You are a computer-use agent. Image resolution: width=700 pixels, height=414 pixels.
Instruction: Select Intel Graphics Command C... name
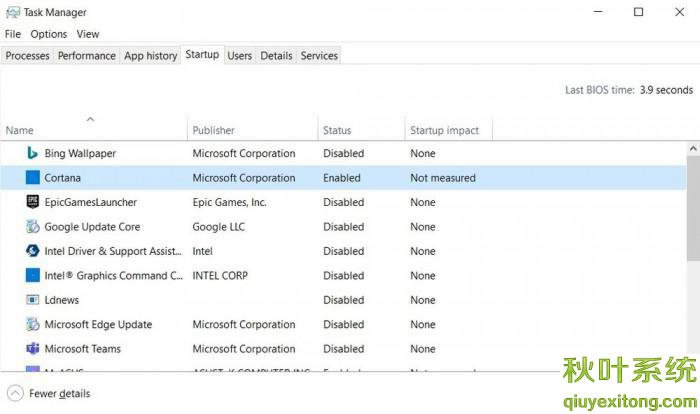113,276
